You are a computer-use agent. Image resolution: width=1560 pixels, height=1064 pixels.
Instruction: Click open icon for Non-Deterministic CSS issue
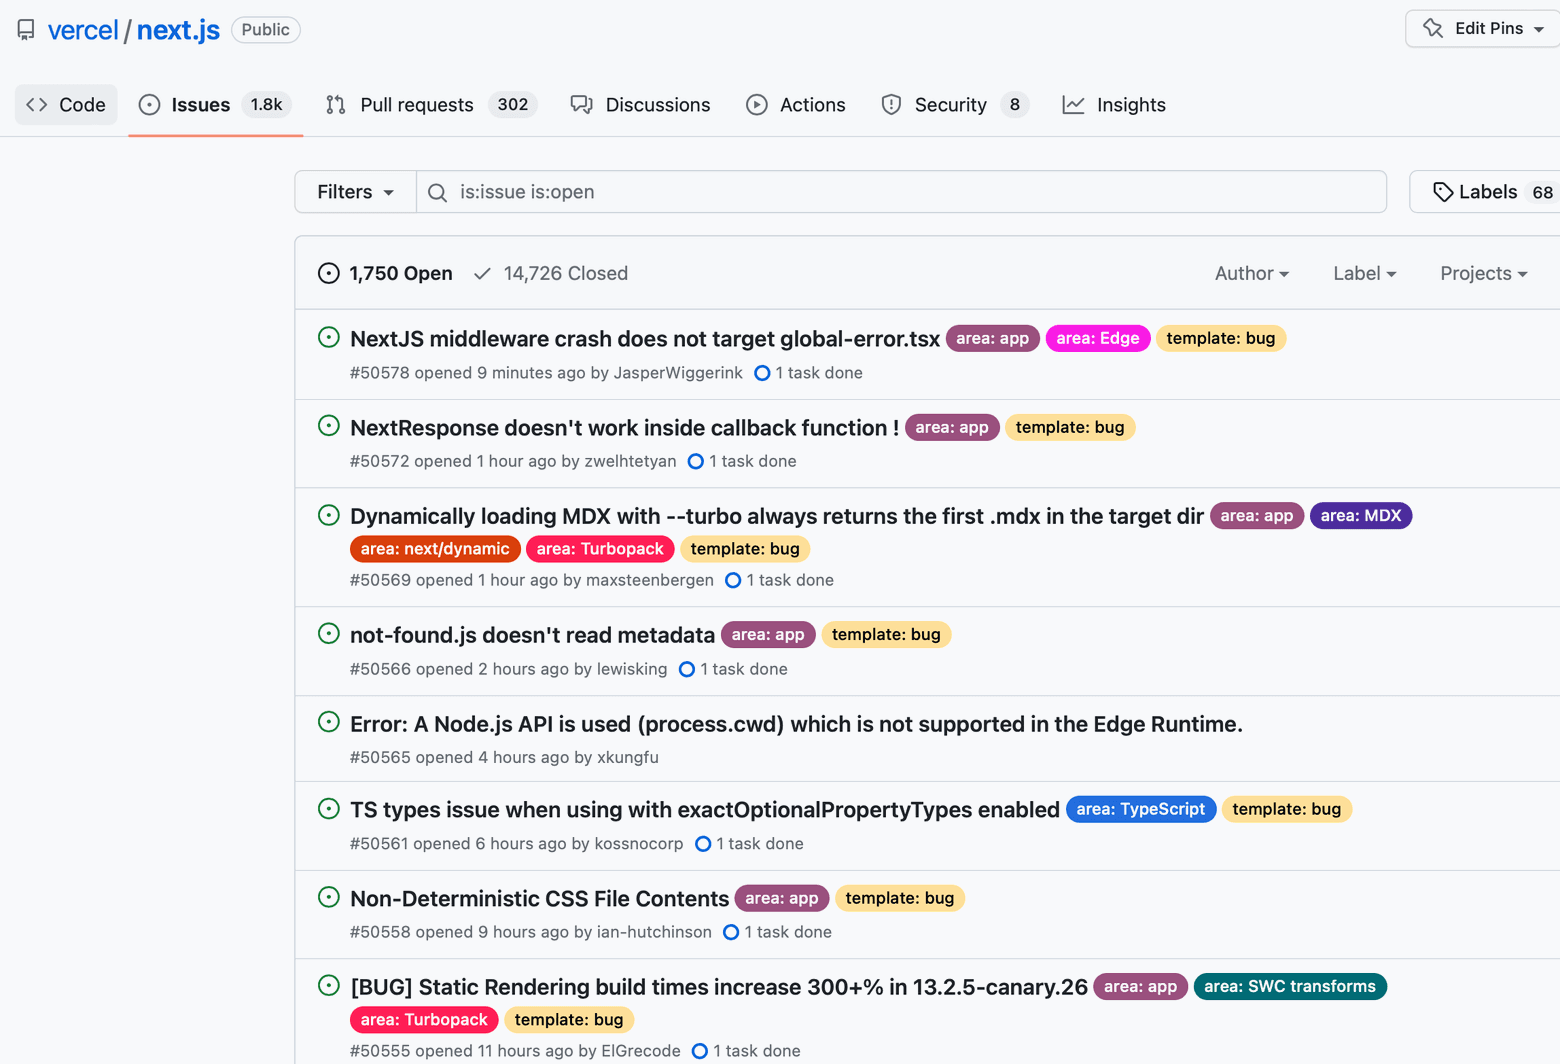coord(329,897)
